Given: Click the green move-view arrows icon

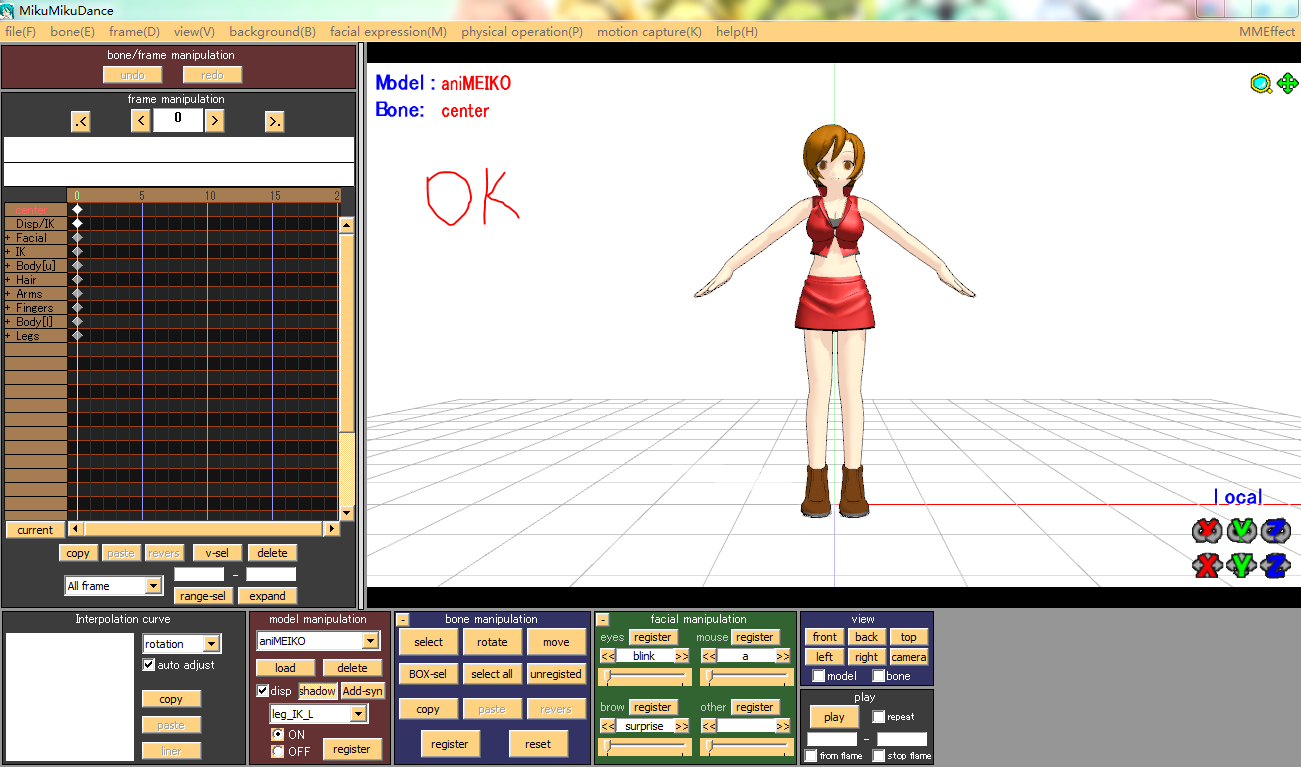Looking at the screenshot, I should (x=1287, y=84).
